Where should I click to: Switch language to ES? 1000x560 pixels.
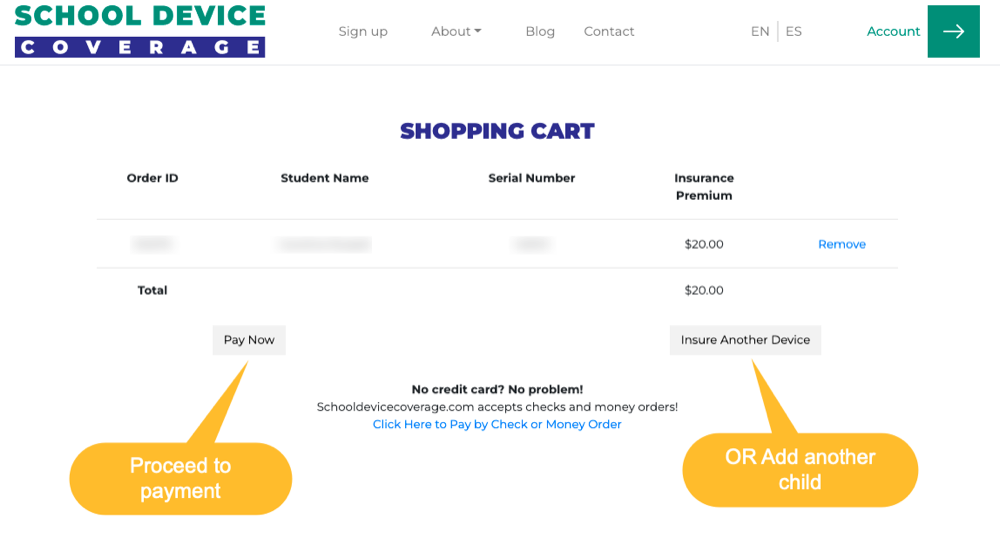(x=794, y=31)
